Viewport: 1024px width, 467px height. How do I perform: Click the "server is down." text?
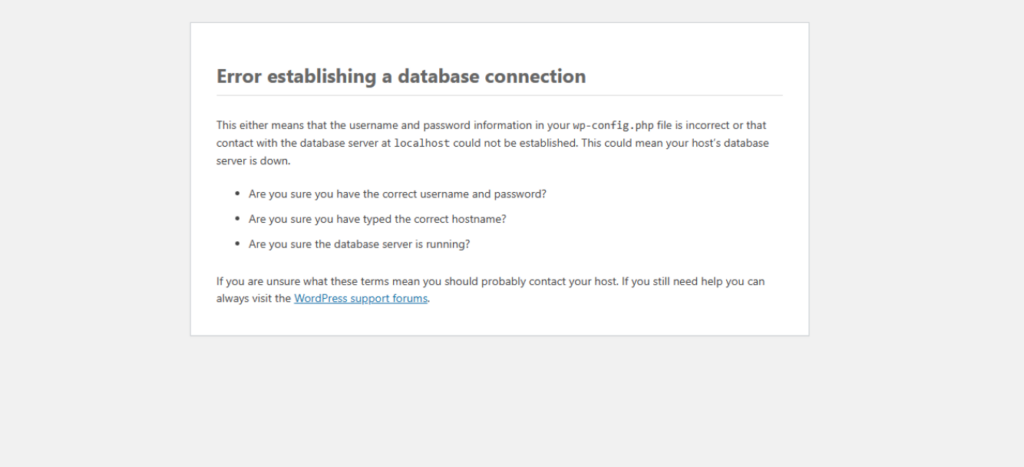click(x=253, y=160)
